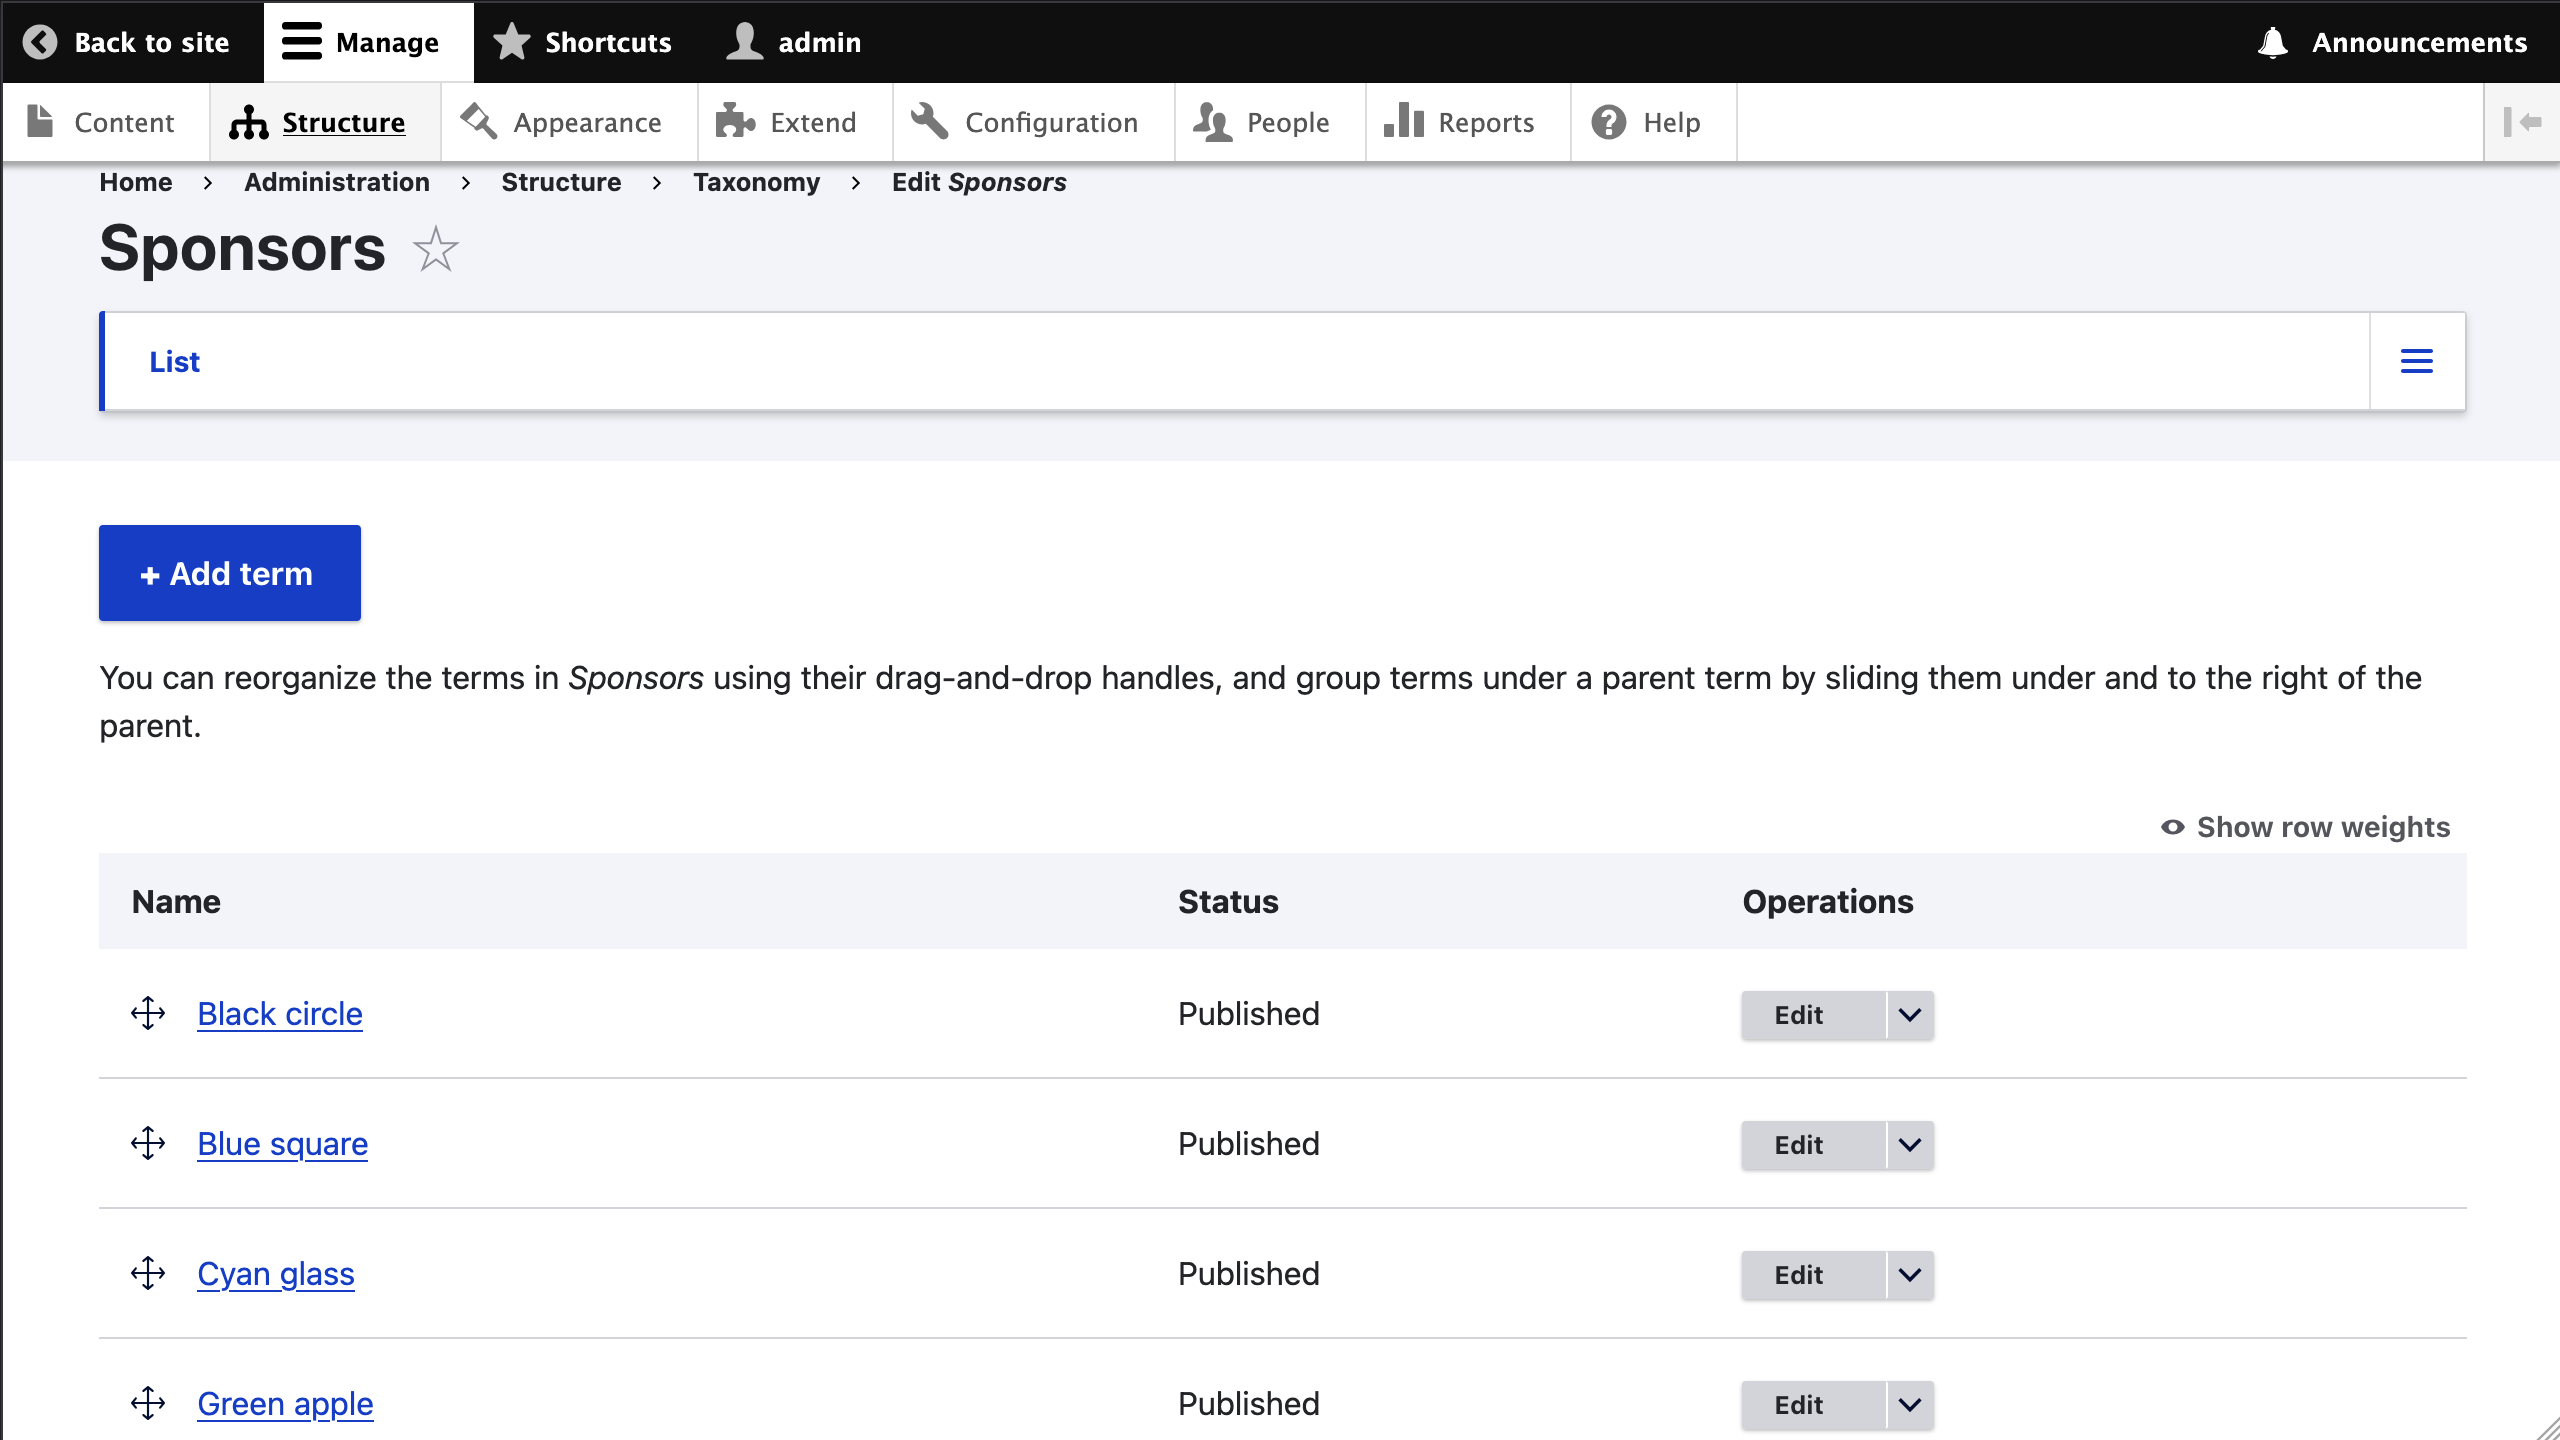The height and width of the screenshot is (1440, 2560).
Task: Click the Extend puzzle piece icon
Action: pos(735,122)
